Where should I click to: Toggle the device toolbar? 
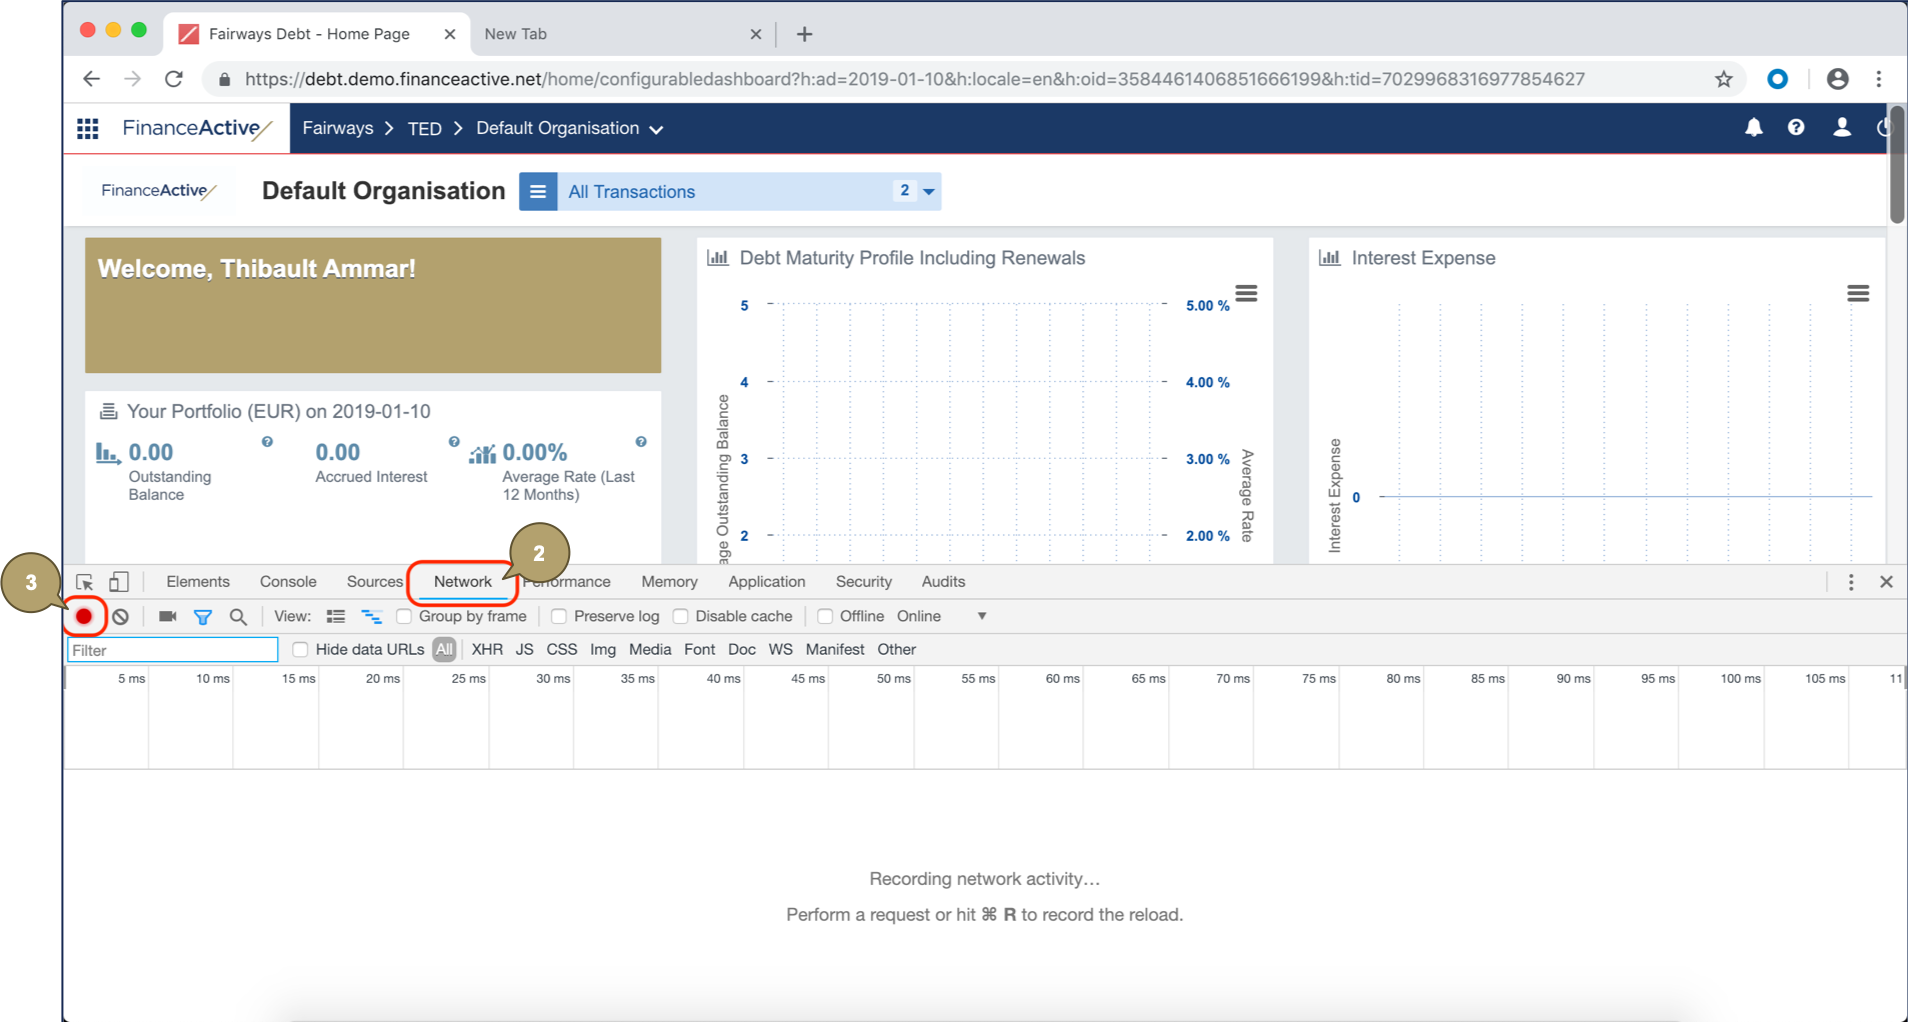pyautogui.click(x=119, y=581)
